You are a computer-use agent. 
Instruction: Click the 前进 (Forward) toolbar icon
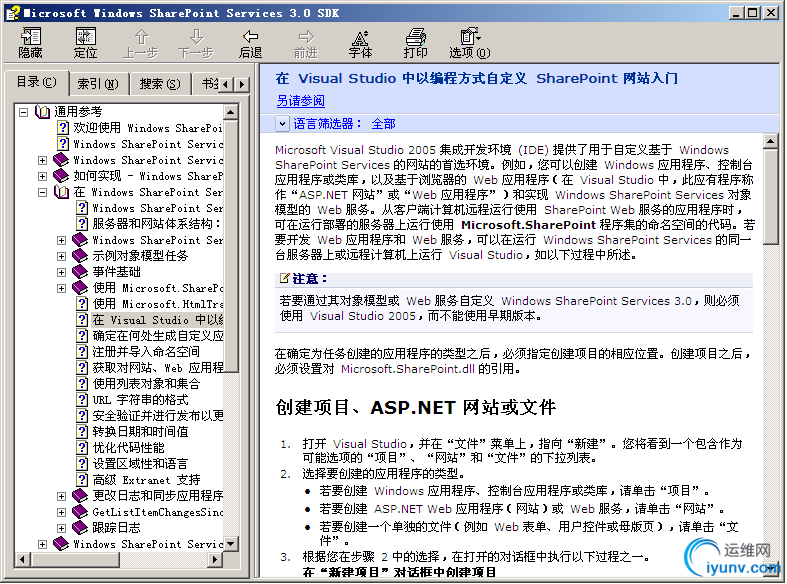click(306, 43)
